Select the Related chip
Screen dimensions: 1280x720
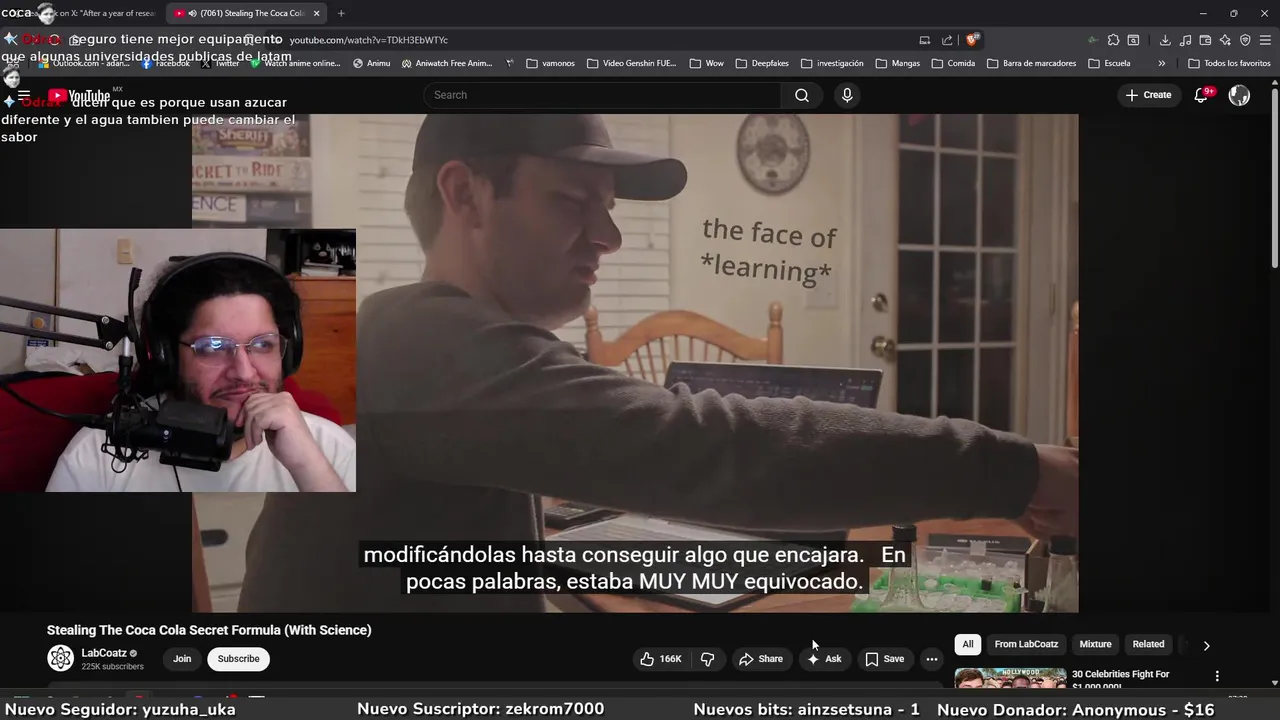coord(1148,644)
